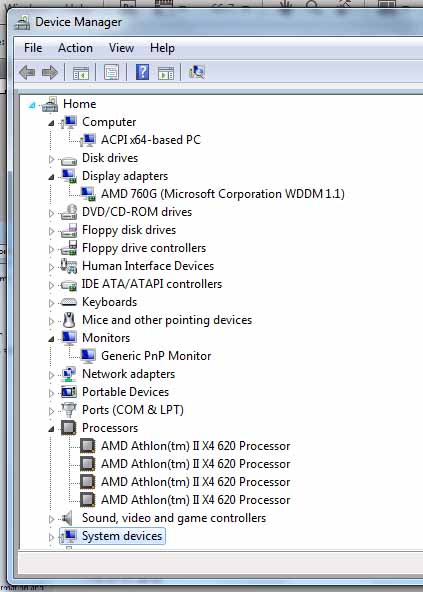The width and height of the screenshot is (423, 592).
Task: Click the Forward arrow toolbar icon
Action: pyautogui.click(x=50, y=72)
